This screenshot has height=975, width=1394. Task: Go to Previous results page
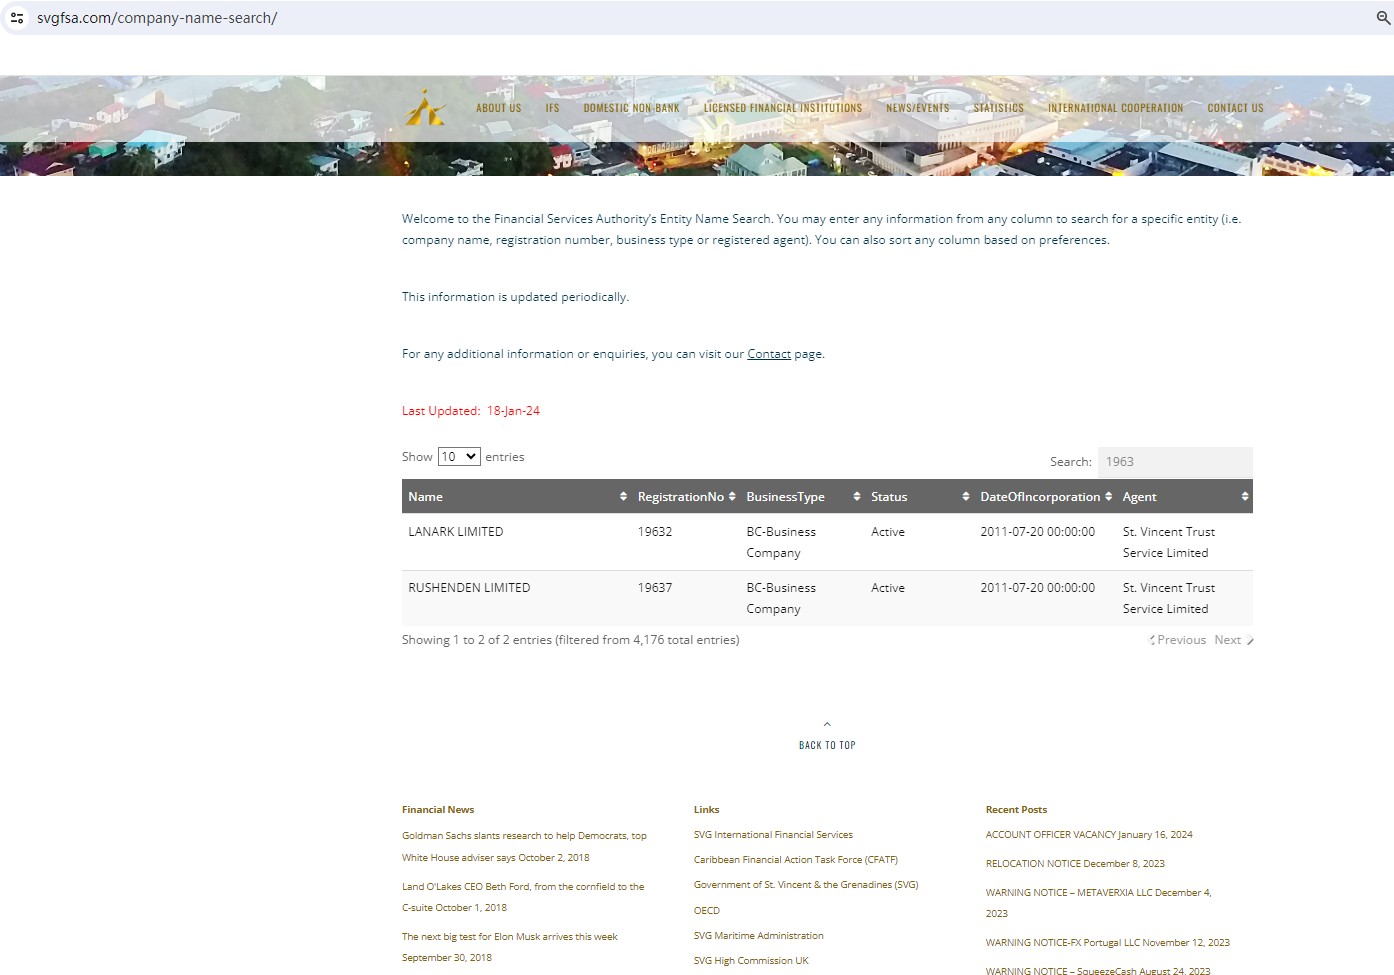click(x=1179, y=640)
